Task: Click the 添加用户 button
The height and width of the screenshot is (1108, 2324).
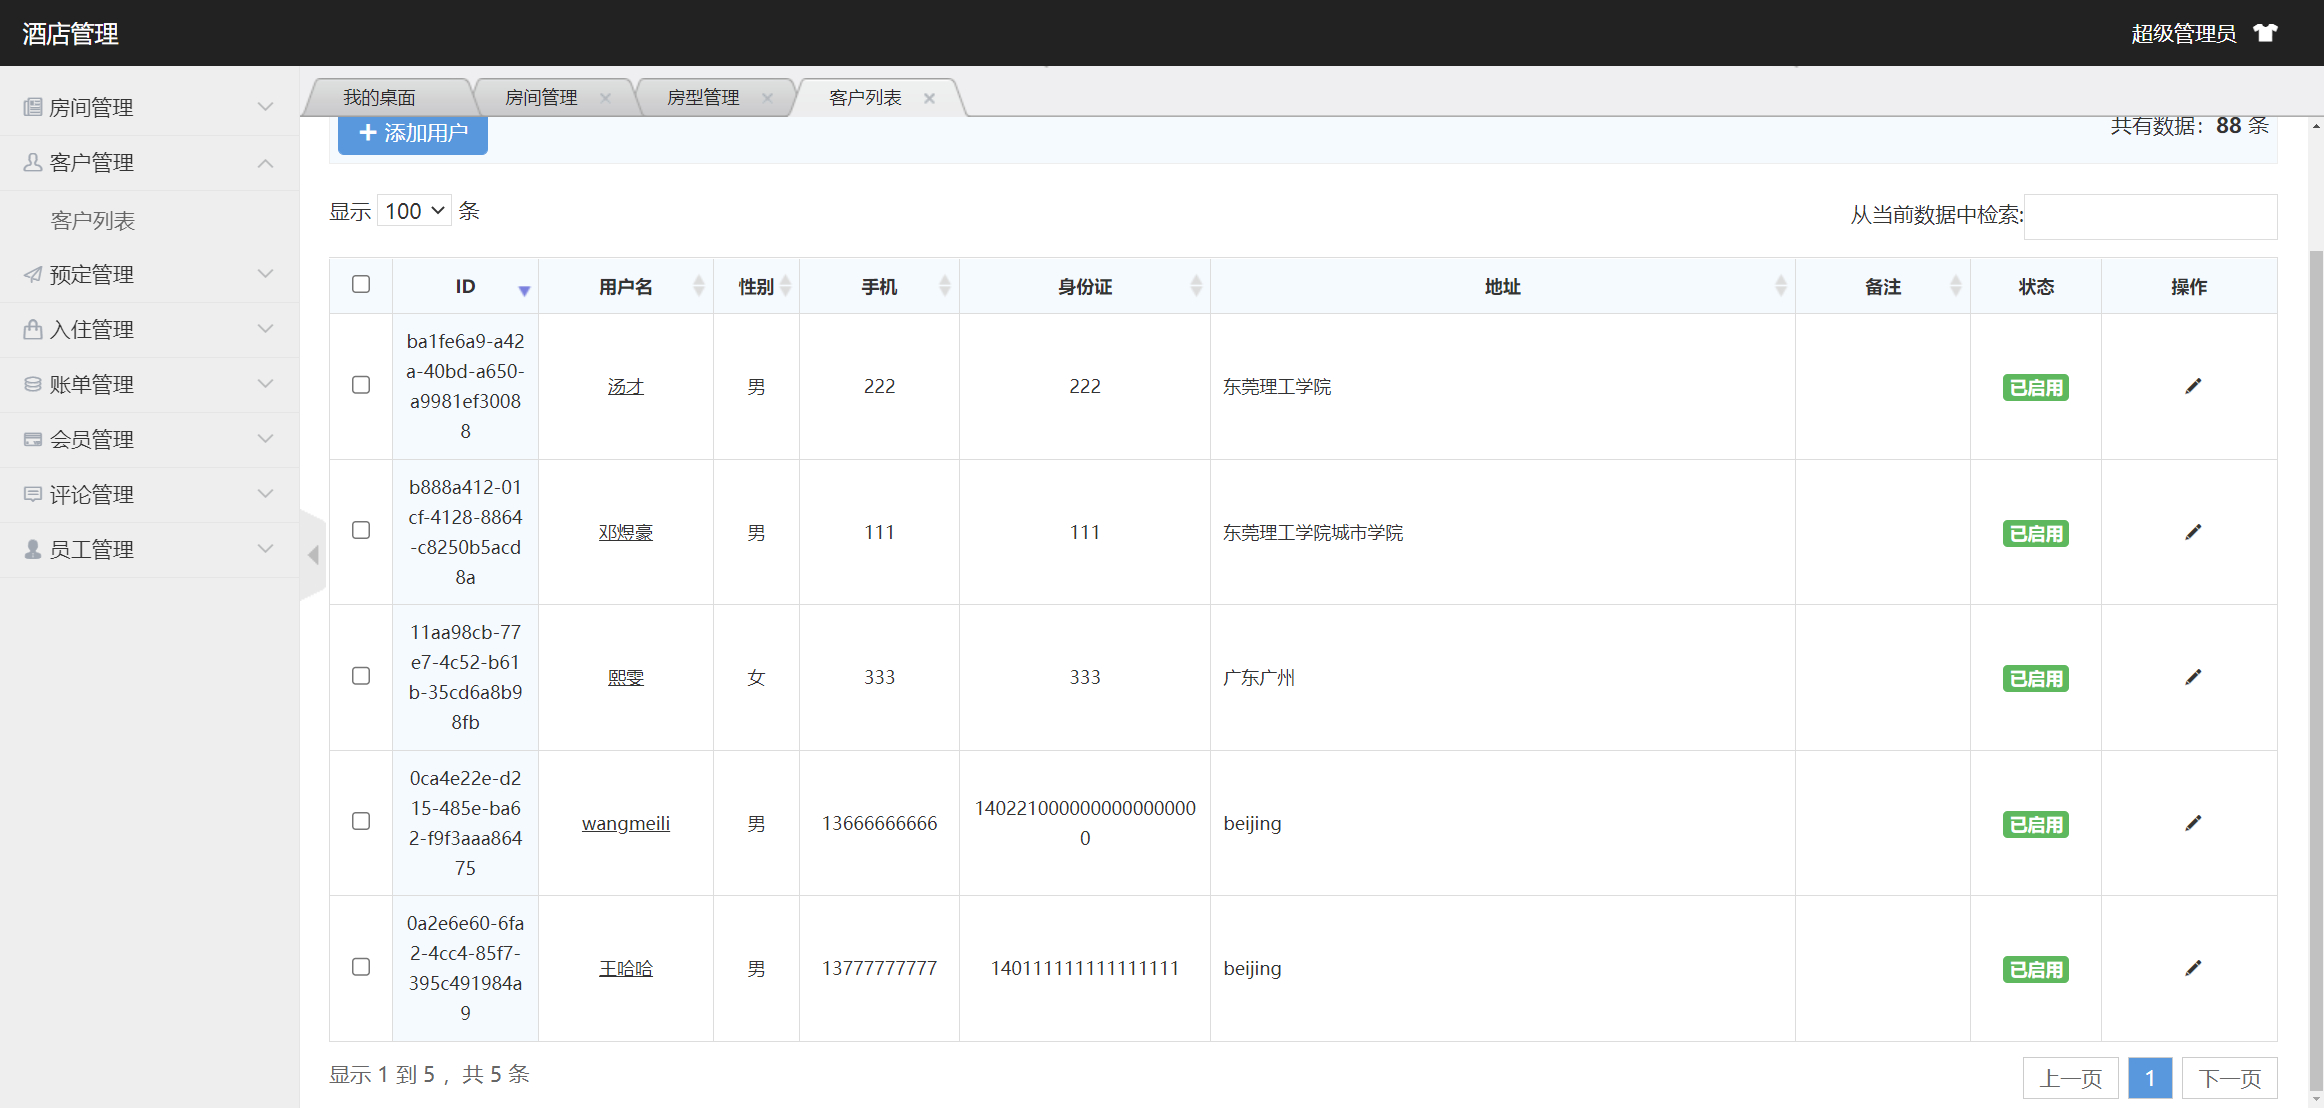Action: (x=412, y=134)
